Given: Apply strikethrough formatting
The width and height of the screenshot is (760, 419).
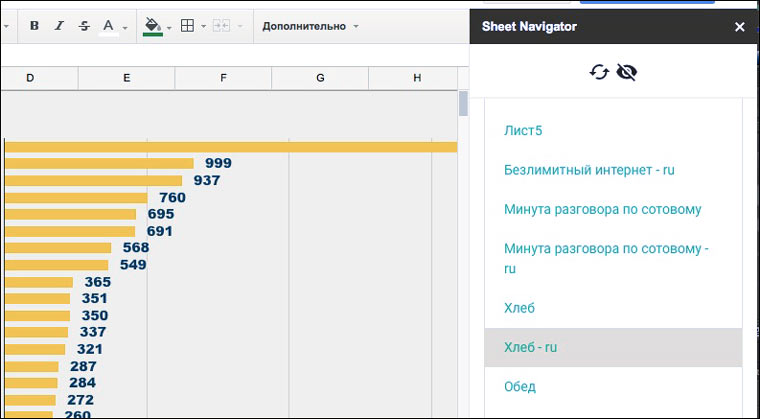Looking at the screenshot, I should [x=83, y=26].
